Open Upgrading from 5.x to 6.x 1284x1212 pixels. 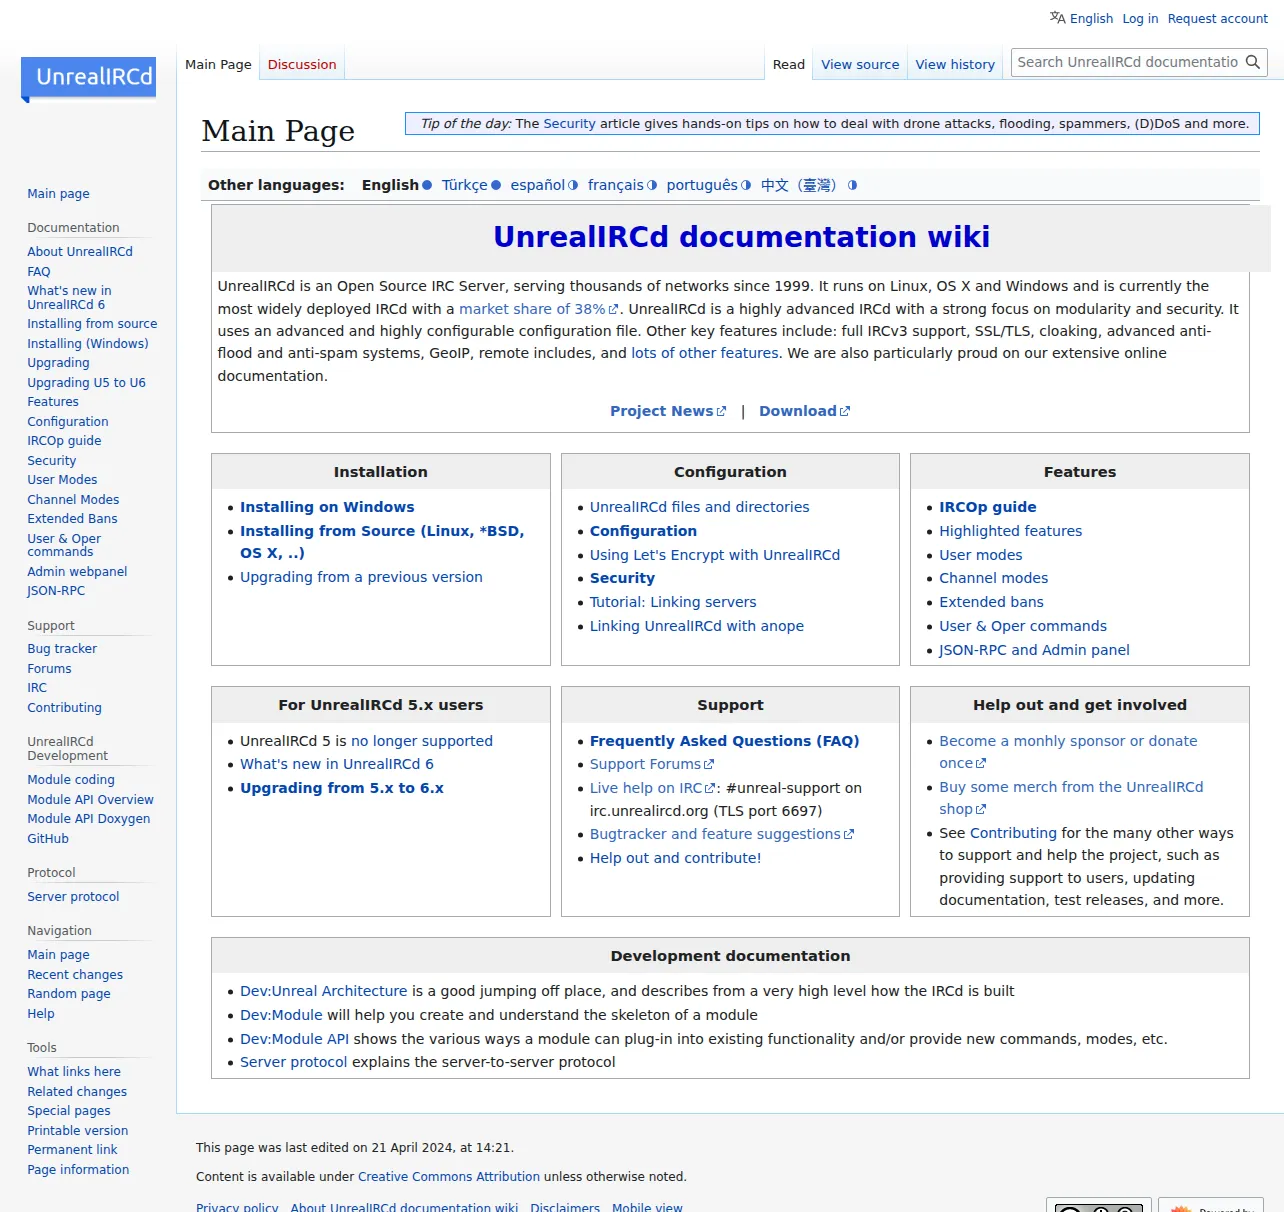click(342, 788)
